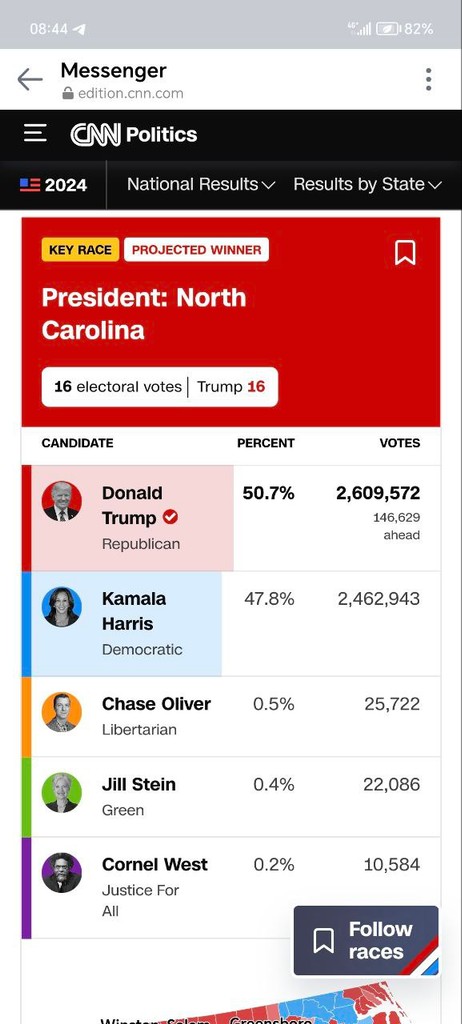
Task: Click the KEY RACE badge
Action: click(80, 249)
